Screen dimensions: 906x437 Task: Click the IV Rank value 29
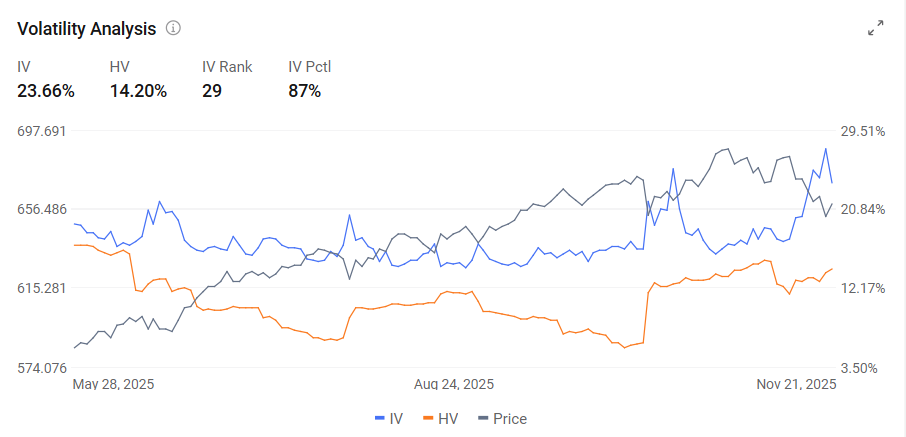[x=211, y=91]
